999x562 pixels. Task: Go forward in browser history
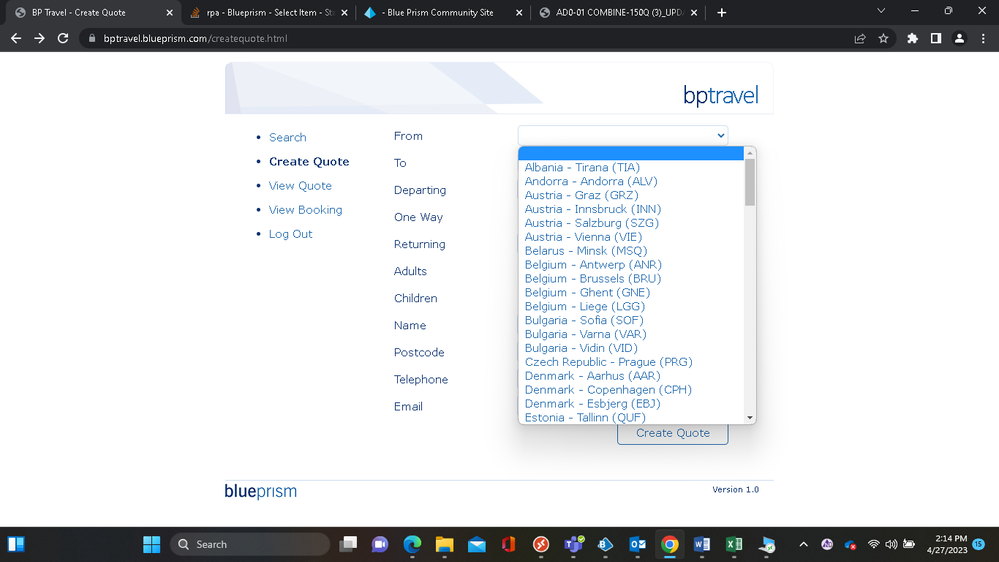[x=40, y=38]
